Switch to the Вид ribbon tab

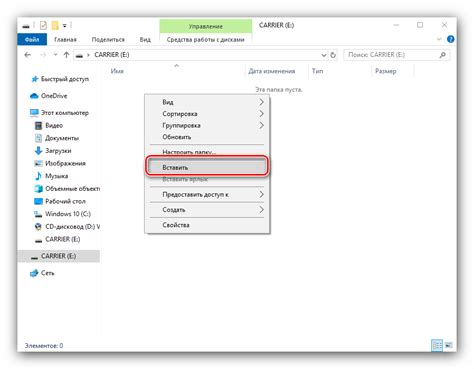click(x=145, y=39)
